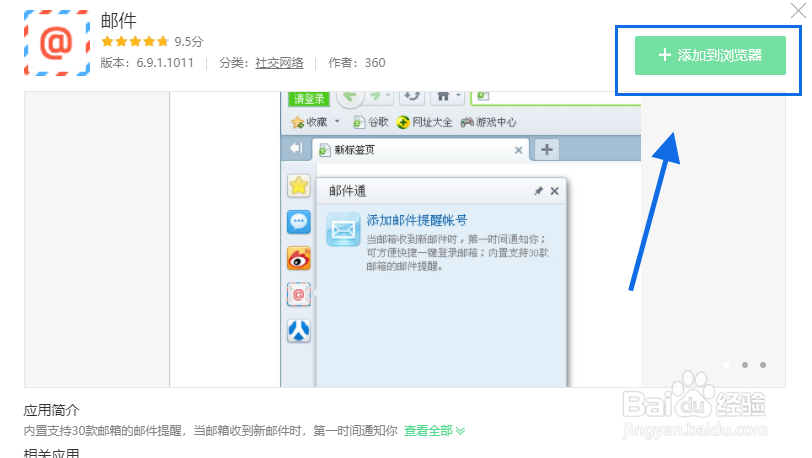Click the preview address bar
812x458 pixels.
click(x=556, y=97)
